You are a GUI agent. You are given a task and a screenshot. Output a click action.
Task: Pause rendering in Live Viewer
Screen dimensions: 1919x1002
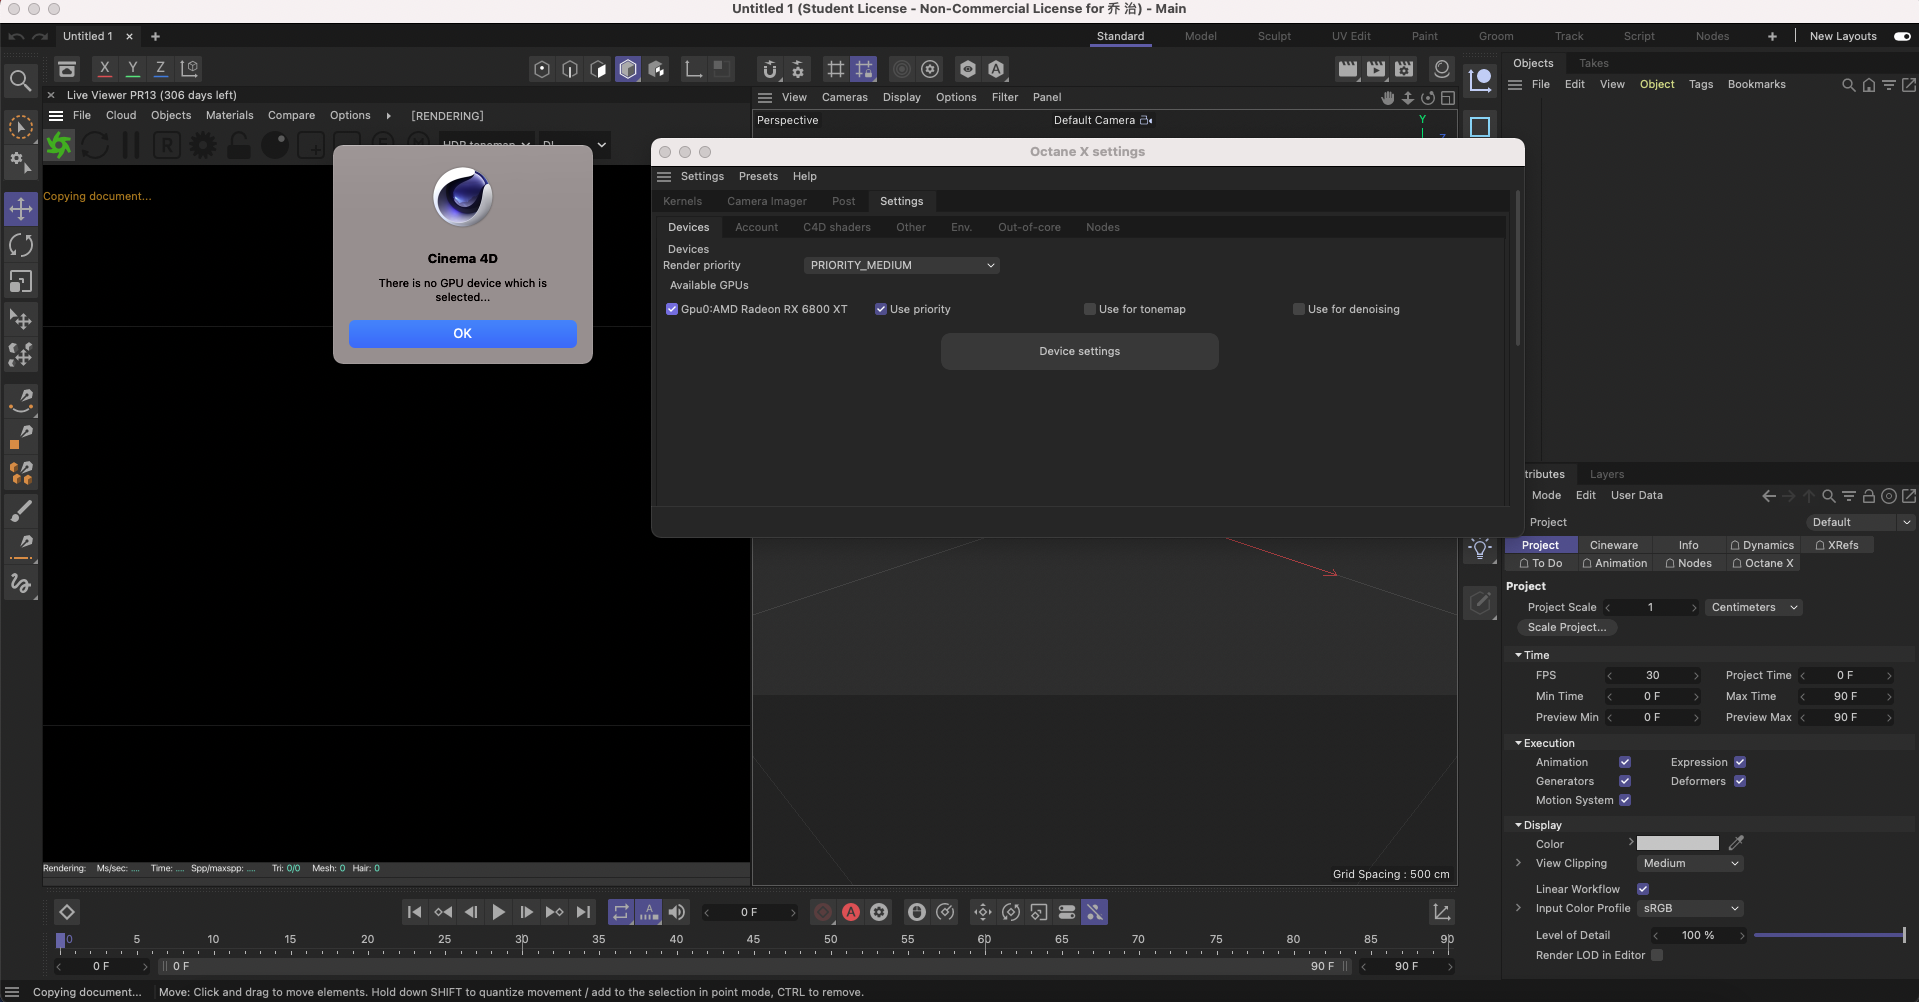point(131,145)
